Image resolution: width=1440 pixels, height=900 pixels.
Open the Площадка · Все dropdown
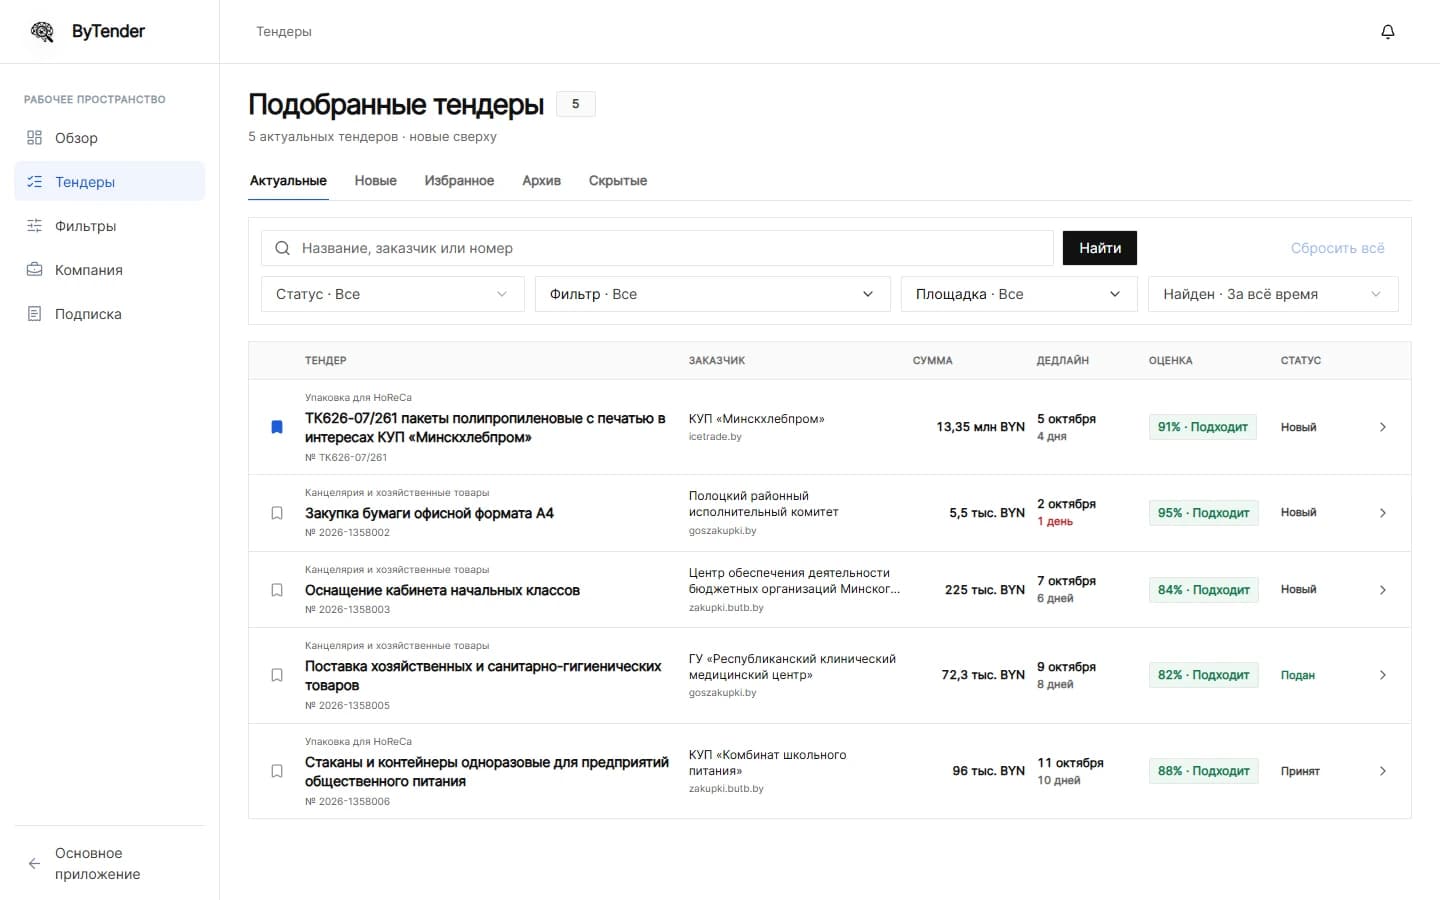tap(1019, 294)
